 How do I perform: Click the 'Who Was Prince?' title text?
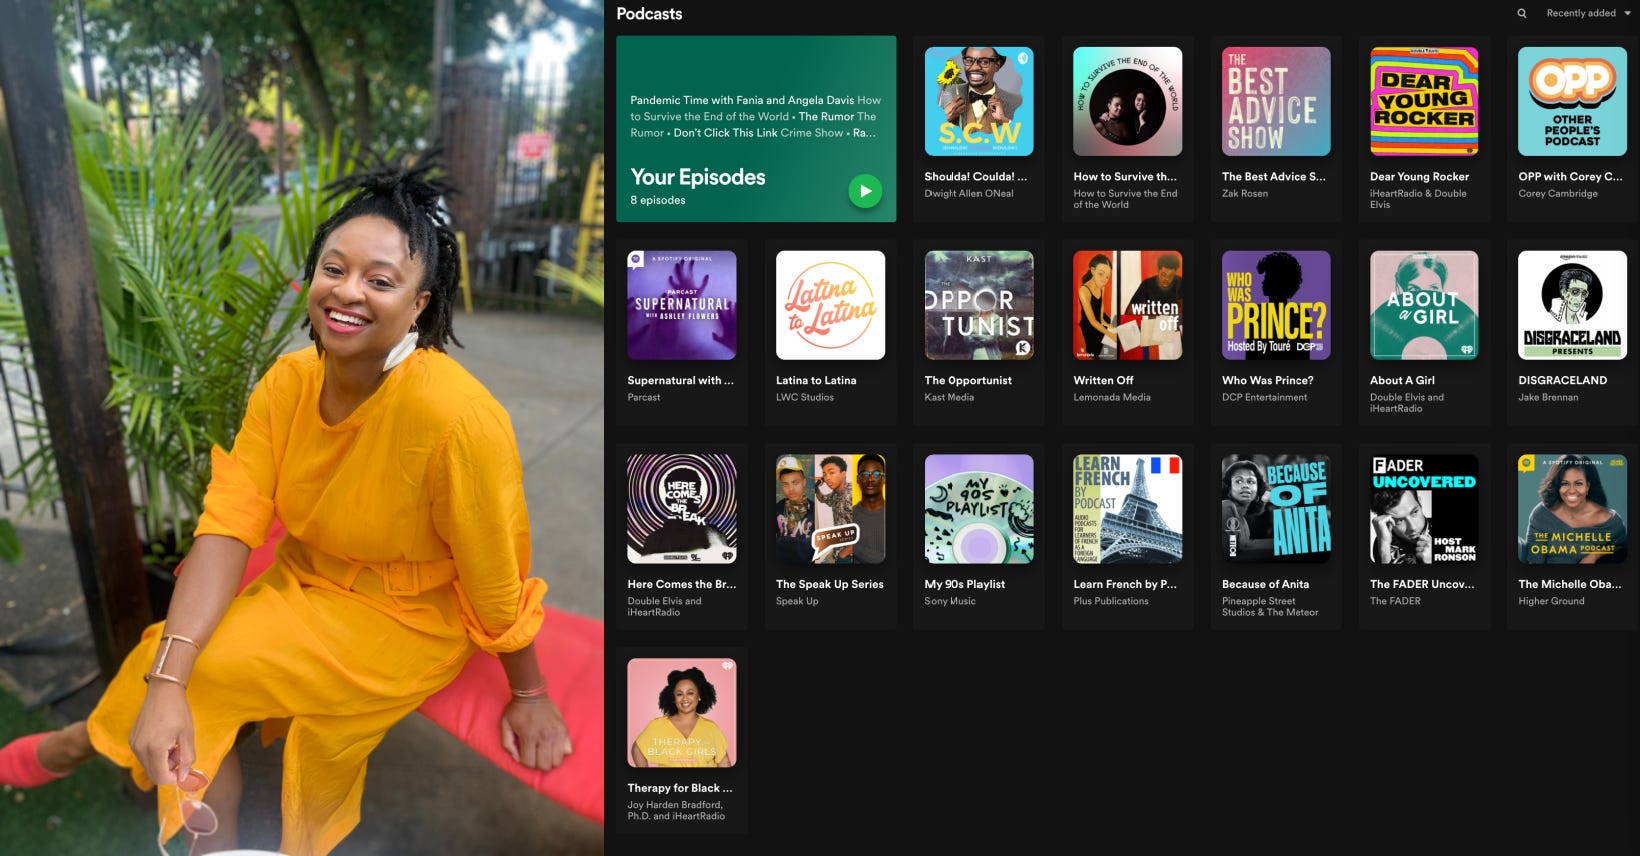(1267, 381)
